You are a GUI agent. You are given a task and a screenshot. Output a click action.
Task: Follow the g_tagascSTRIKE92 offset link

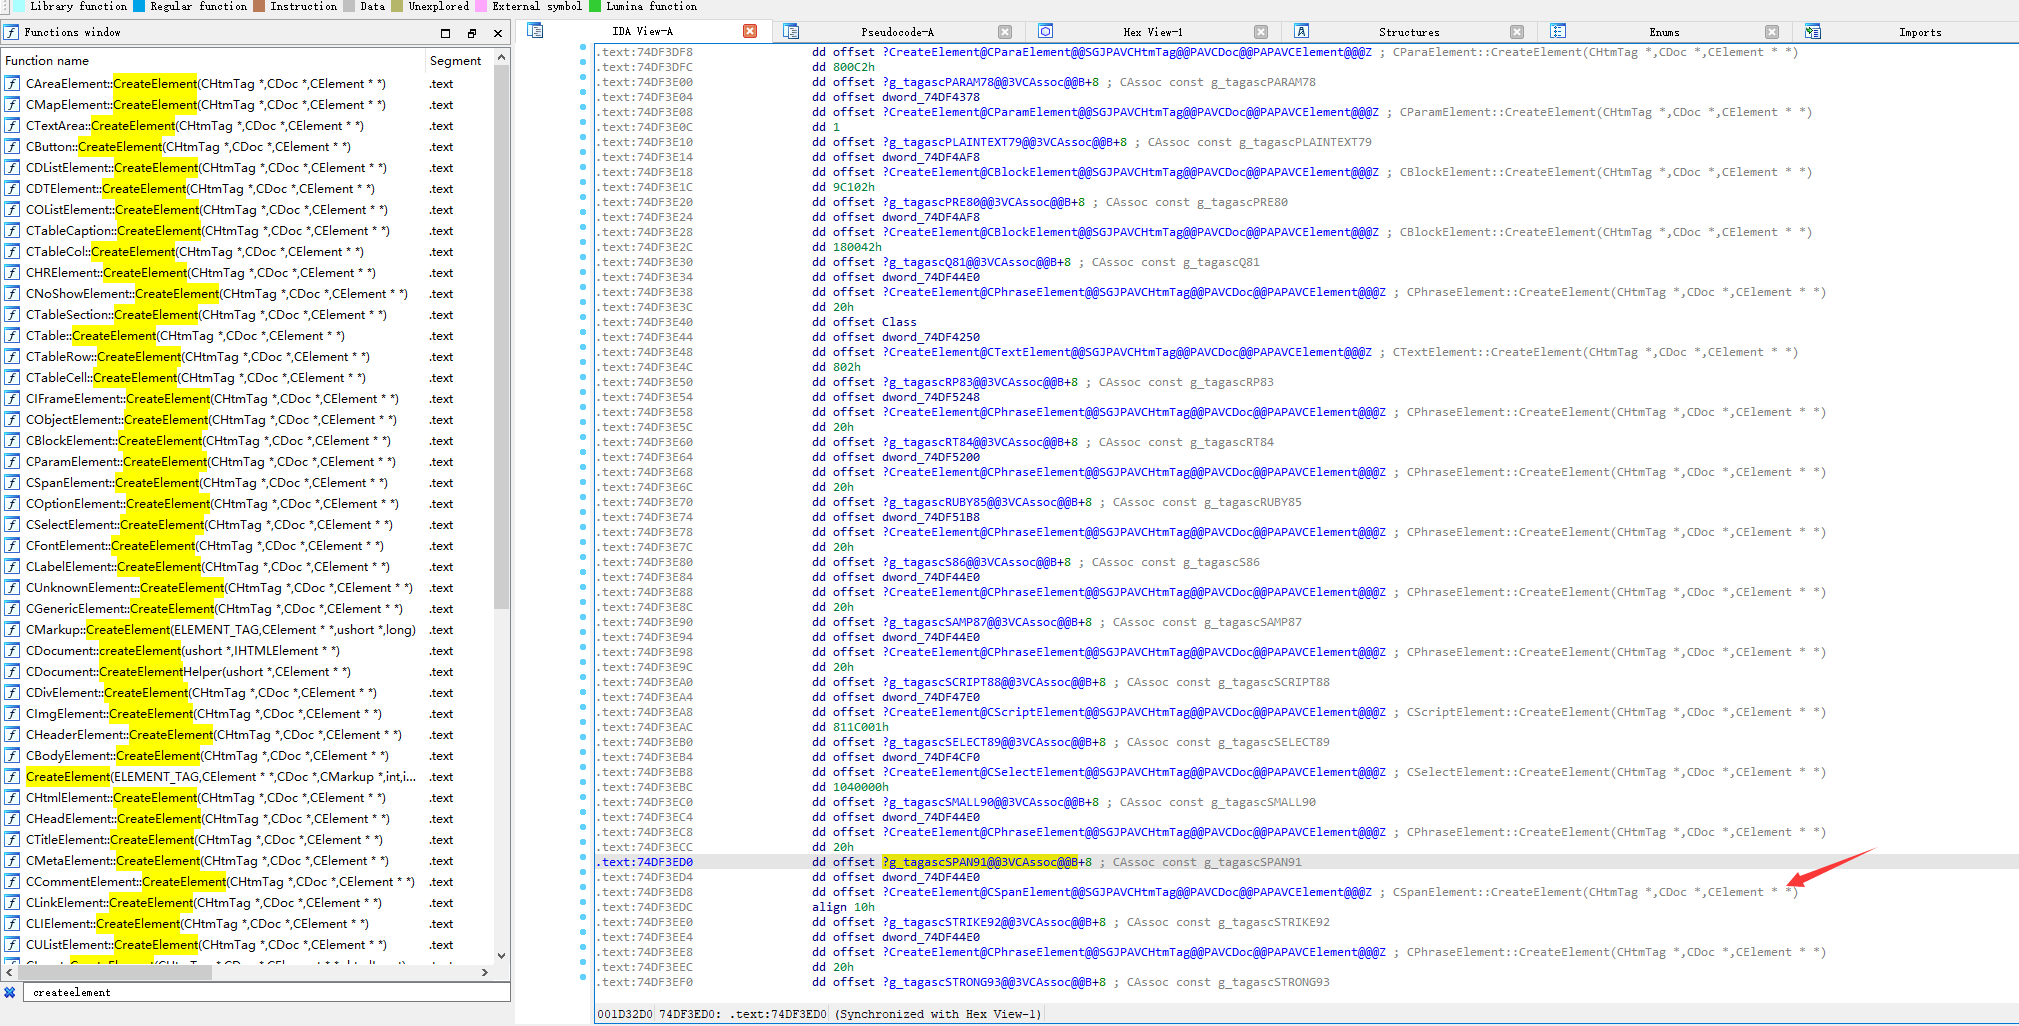994,922
